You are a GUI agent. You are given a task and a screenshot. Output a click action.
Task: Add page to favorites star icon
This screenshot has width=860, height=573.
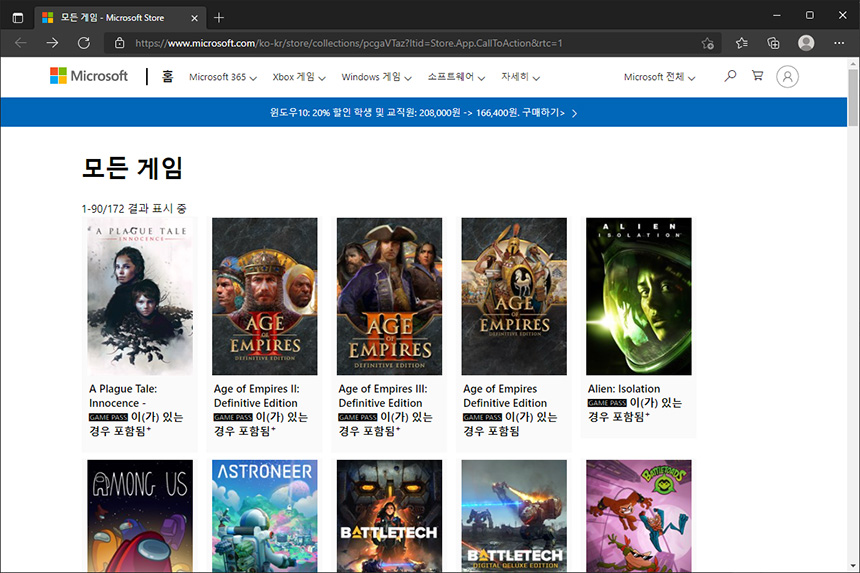coord(708,43)
